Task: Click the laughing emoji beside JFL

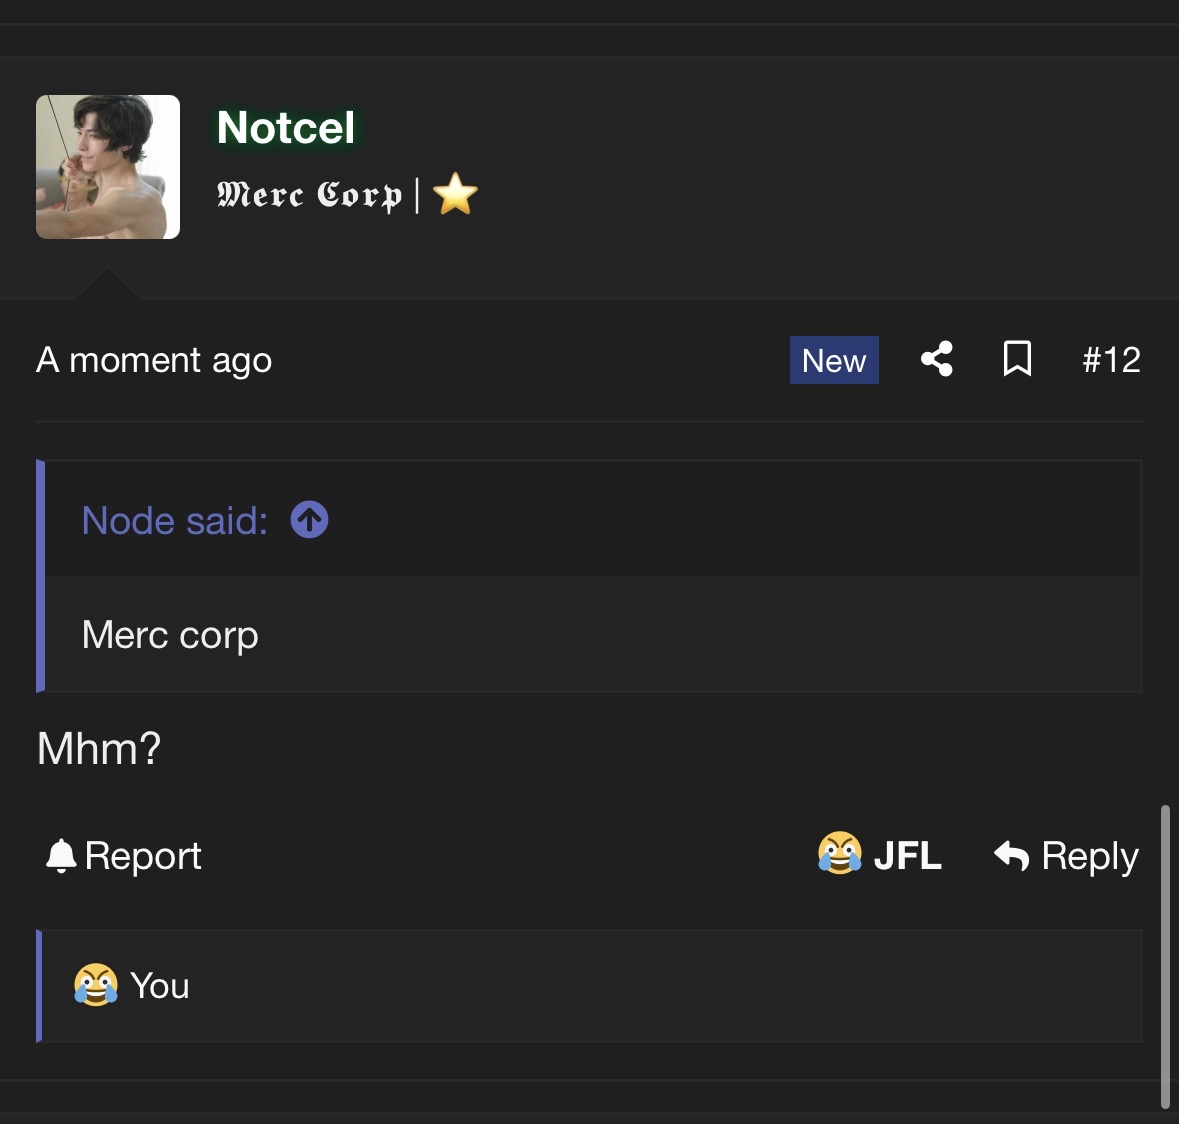Action: (840, 854)
